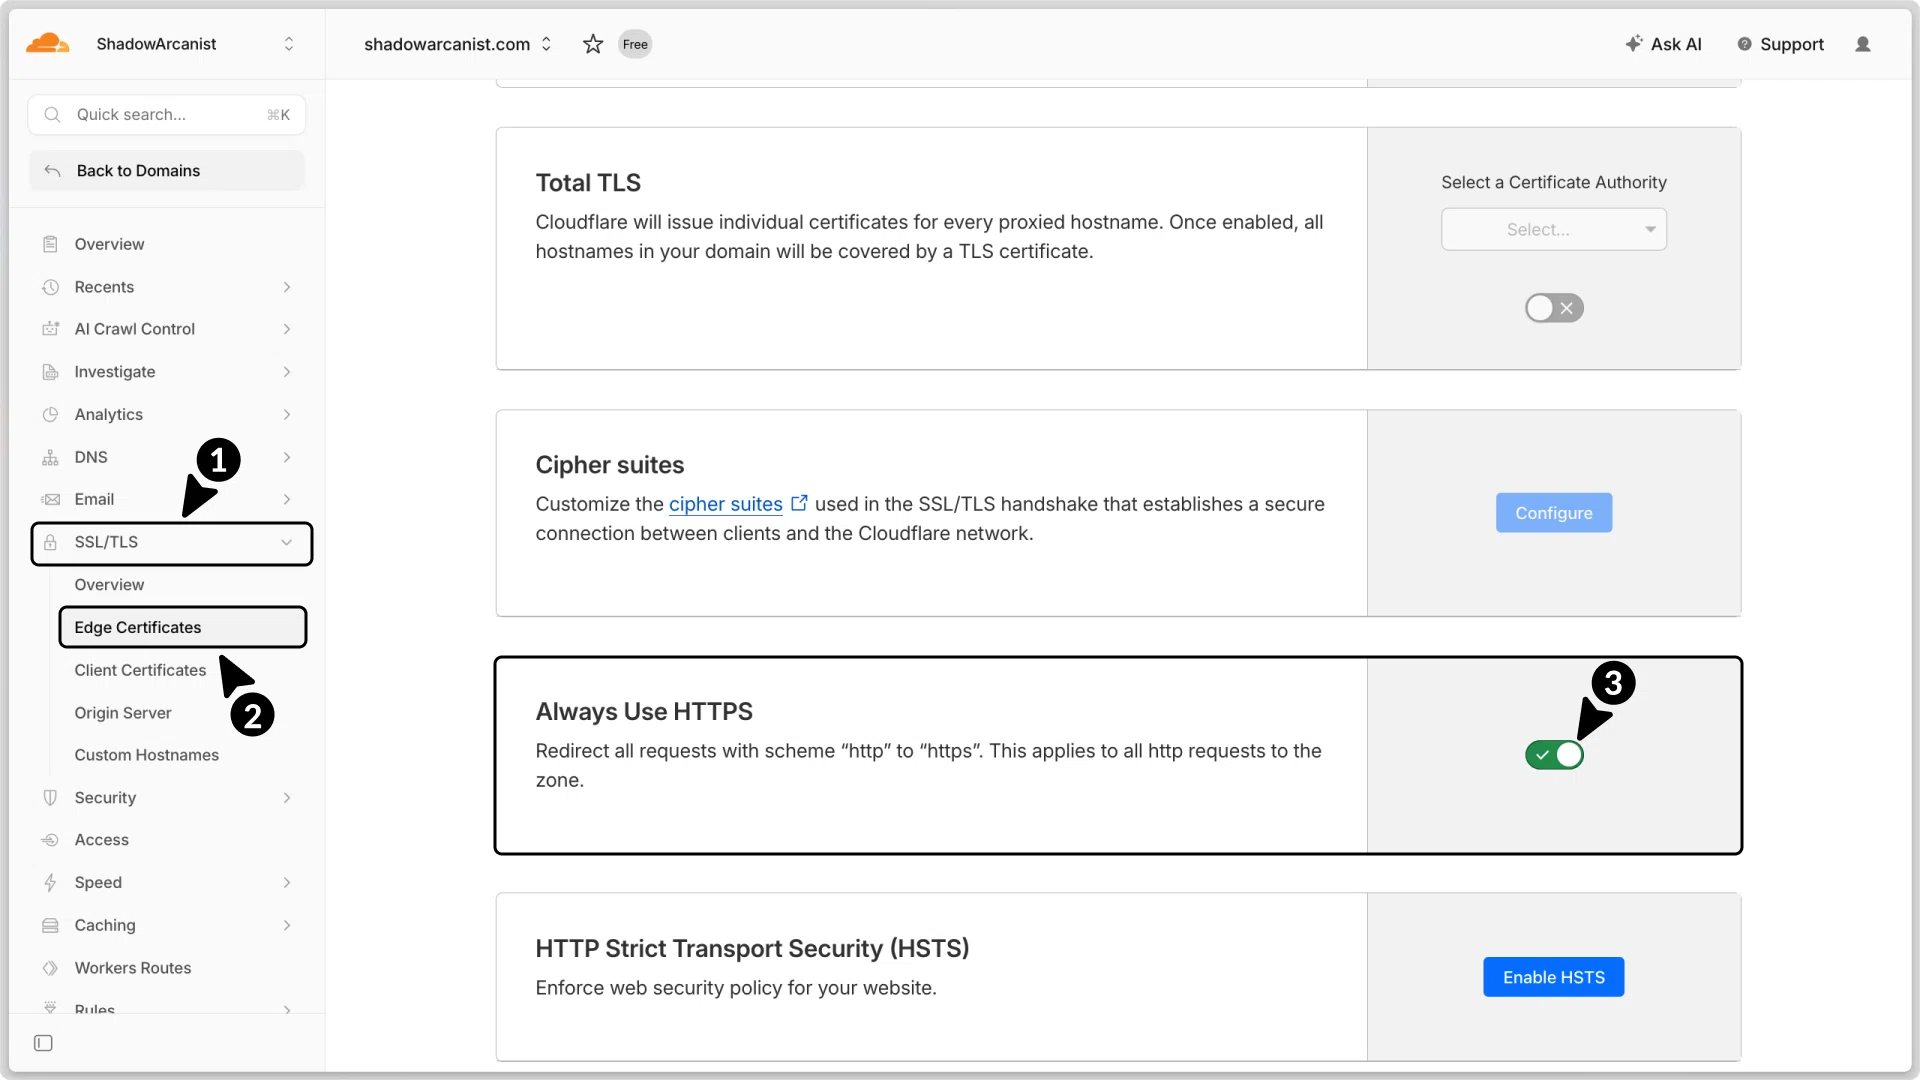Image resolution: width=1920 pixels, height=1080 pixels.
Task: Open the domain Overview page
Action: pyautogui.click(x=109, y=244)
